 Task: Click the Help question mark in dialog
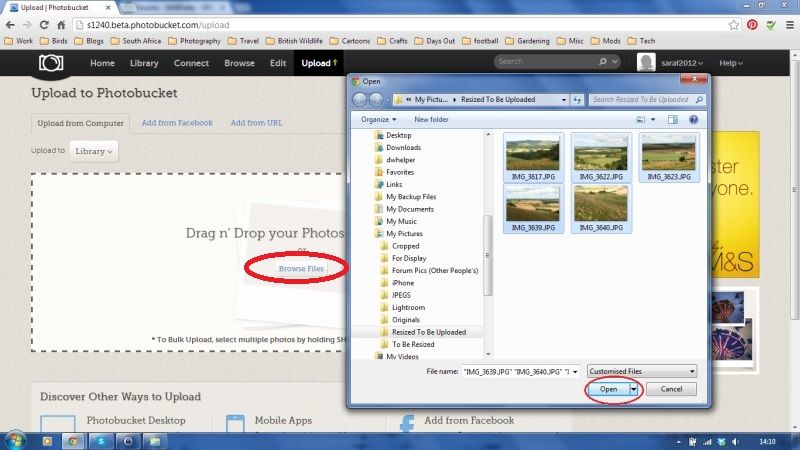(693, 119)
